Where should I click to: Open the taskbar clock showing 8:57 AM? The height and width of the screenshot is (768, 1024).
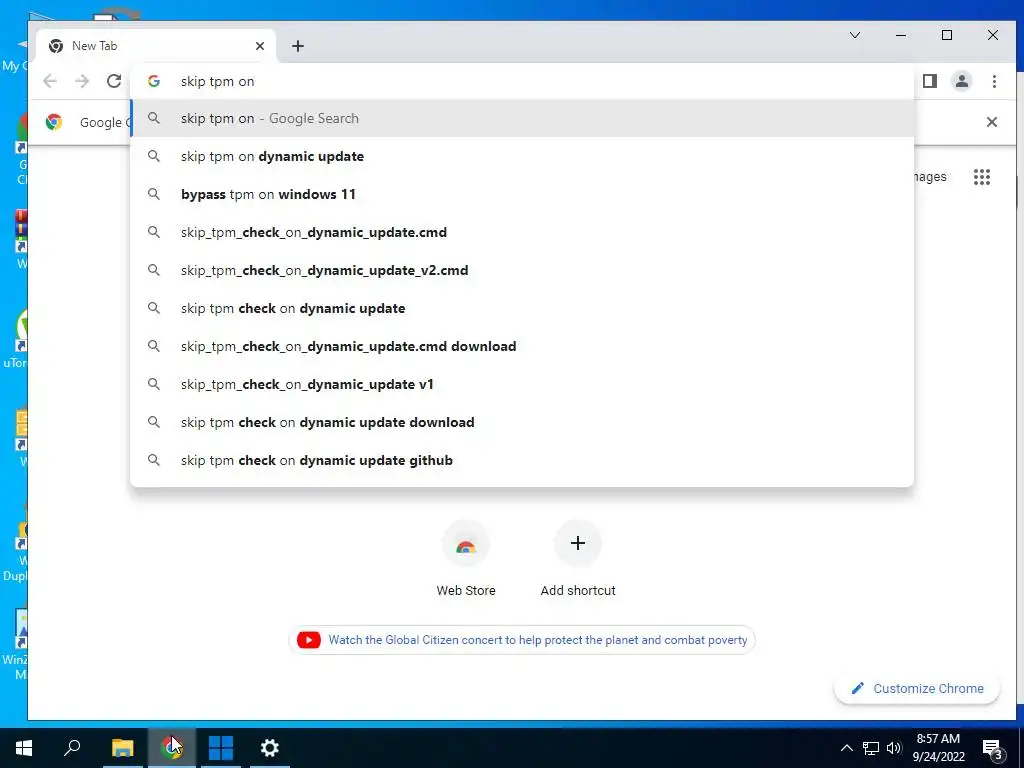tap(938, 748)
